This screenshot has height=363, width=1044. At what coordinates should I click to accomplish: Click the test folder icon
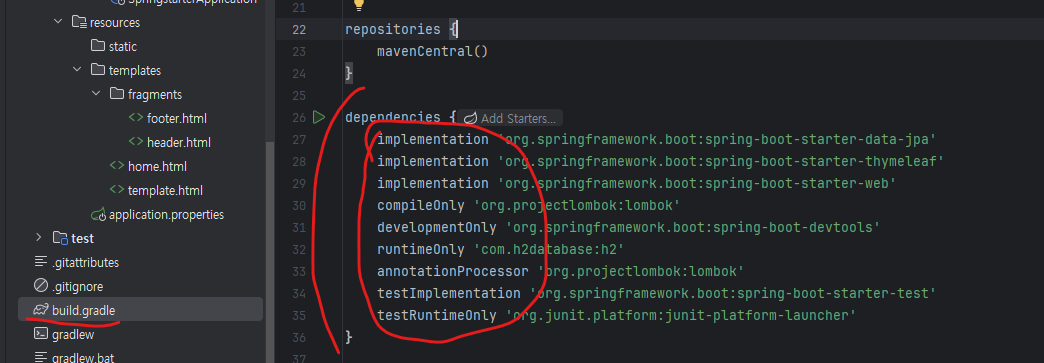click(x=61, y=238)
